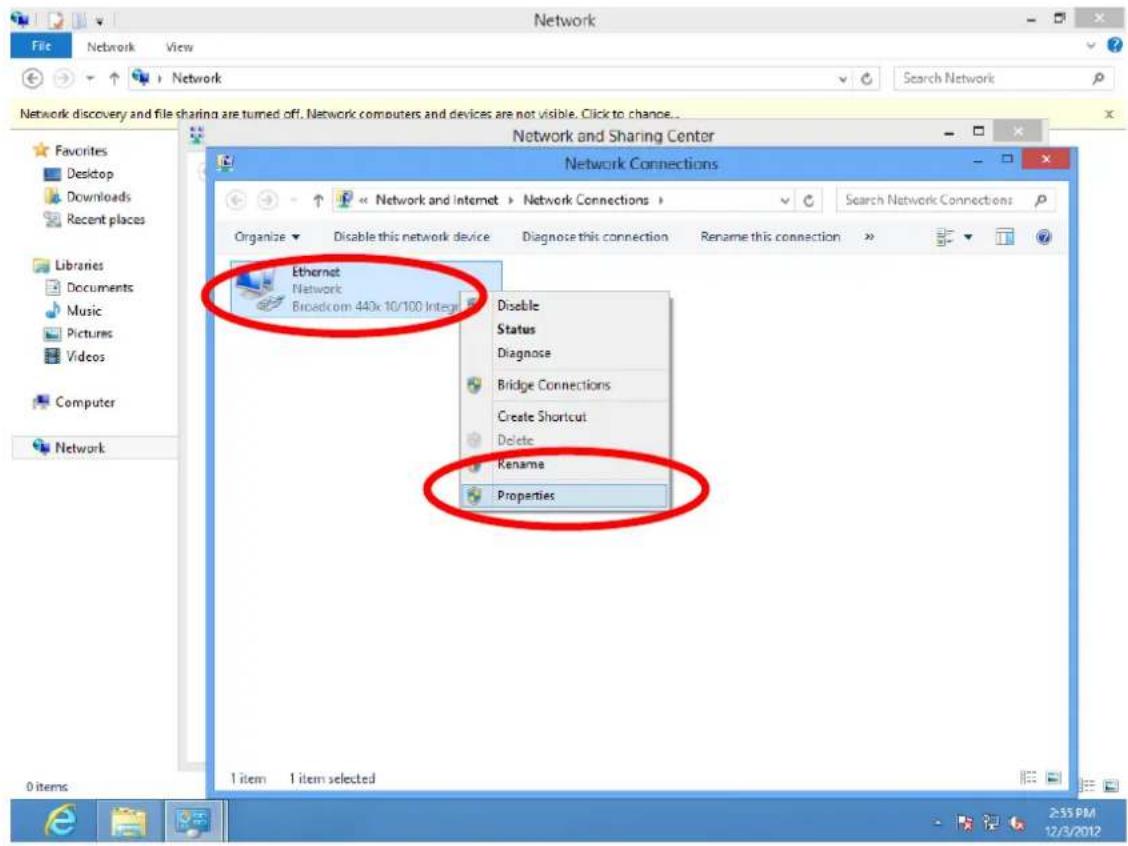Toggle the preview pane icon

(x=1005, y=237)
